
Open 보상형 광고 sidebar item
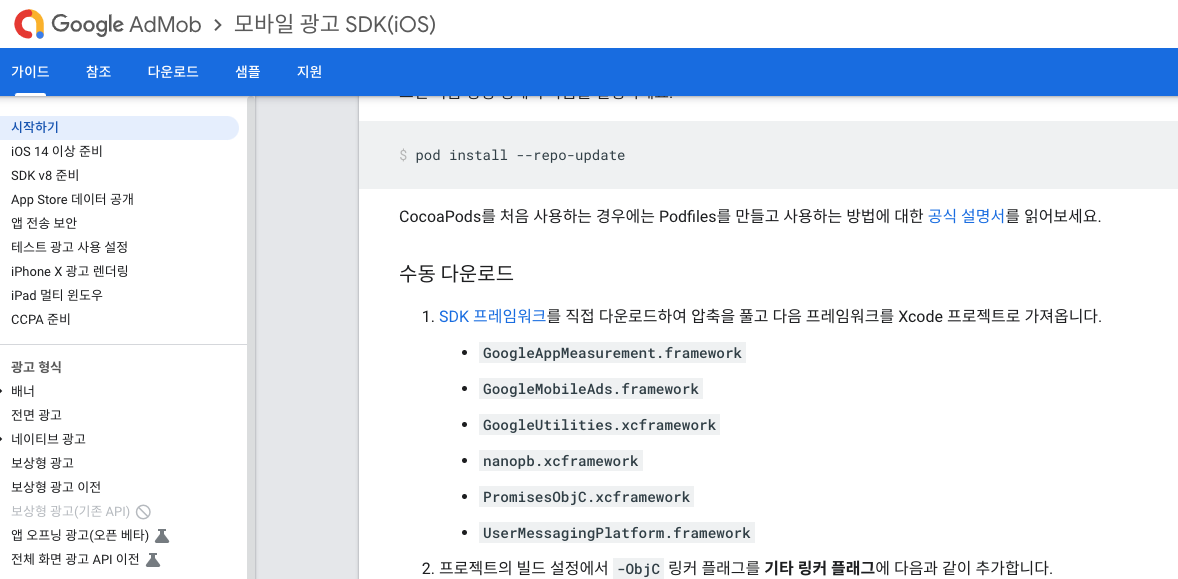point(42,463)
